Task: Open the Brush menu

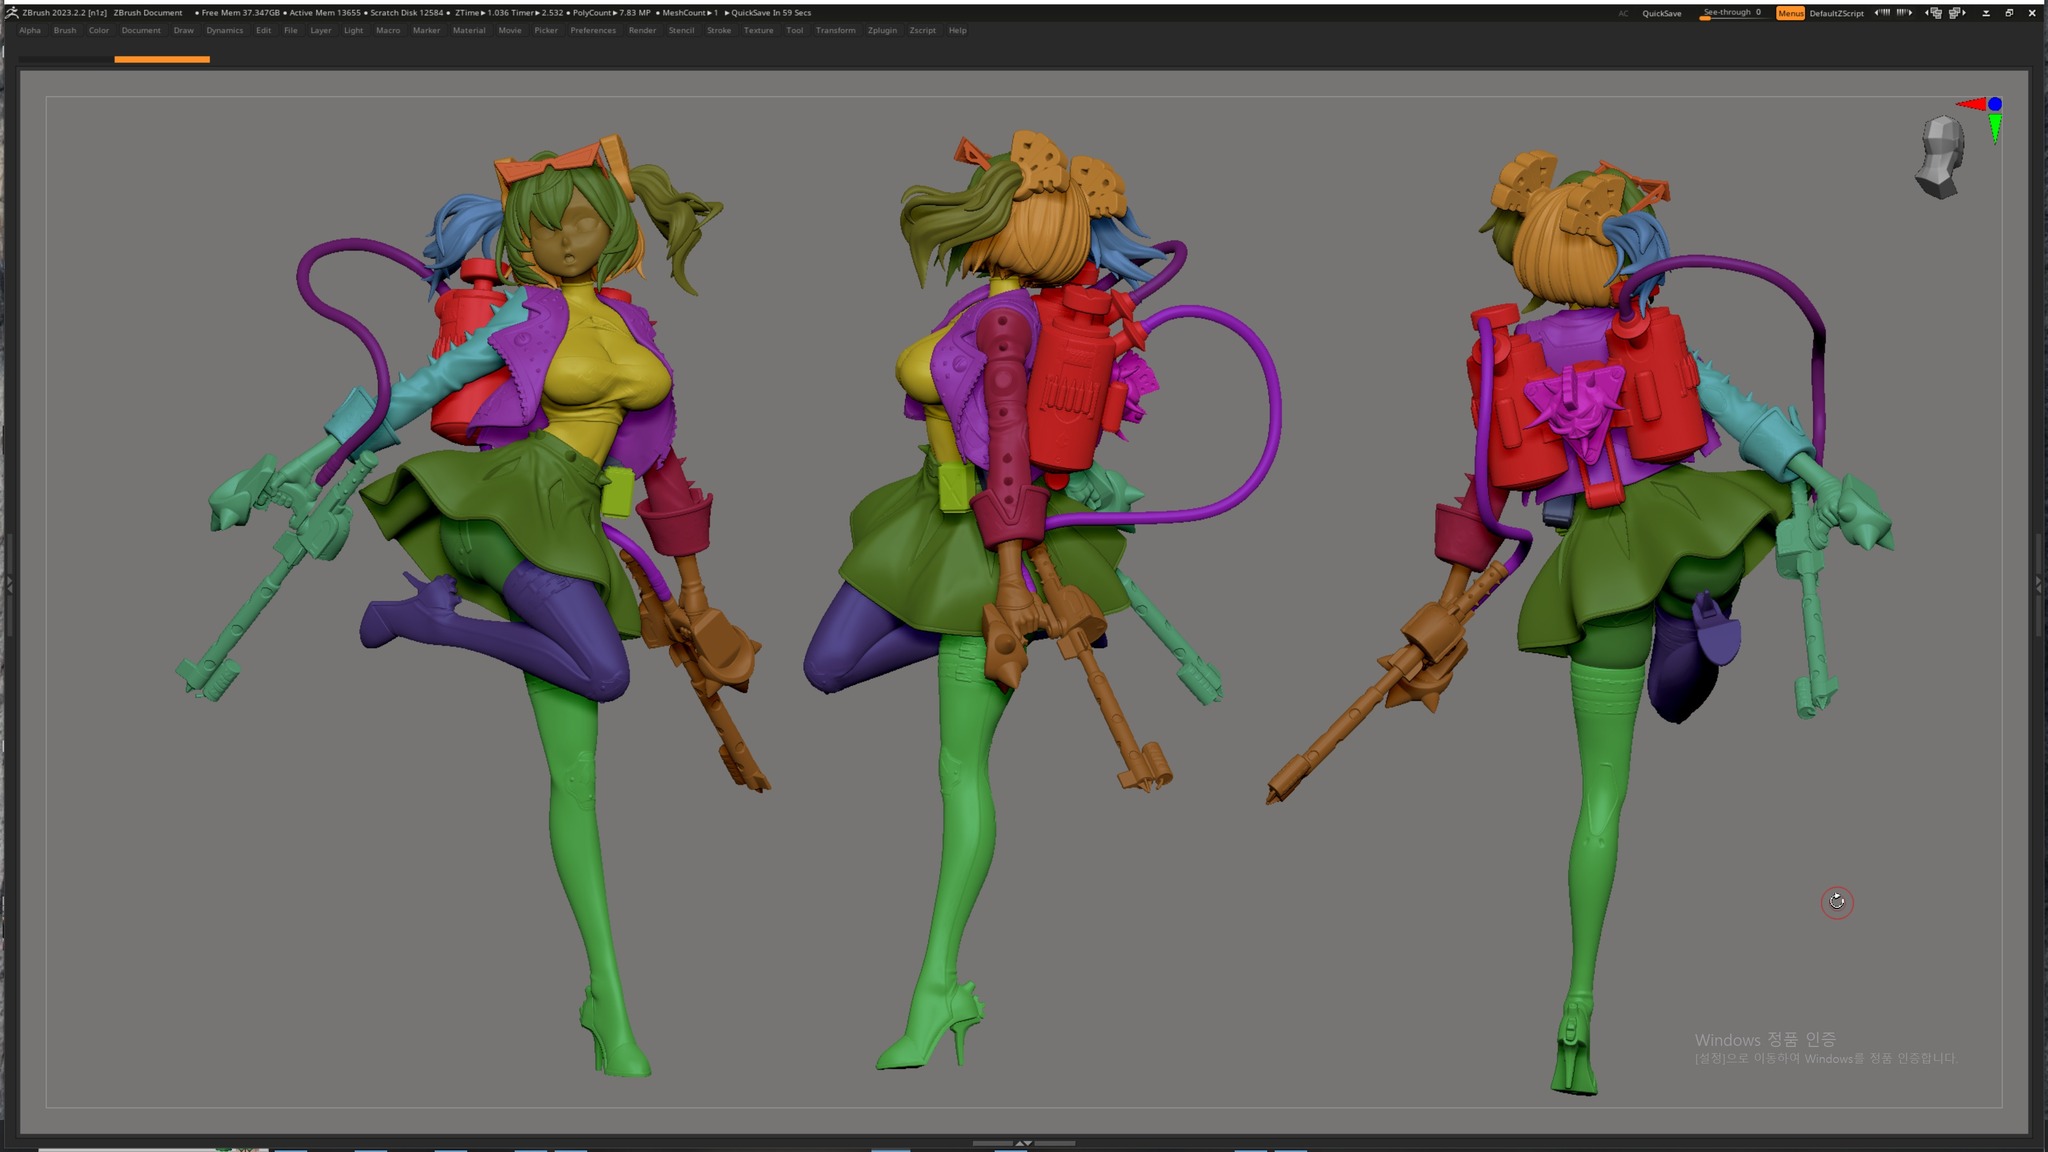Action: pyautogui.click(x=65, y=31)
